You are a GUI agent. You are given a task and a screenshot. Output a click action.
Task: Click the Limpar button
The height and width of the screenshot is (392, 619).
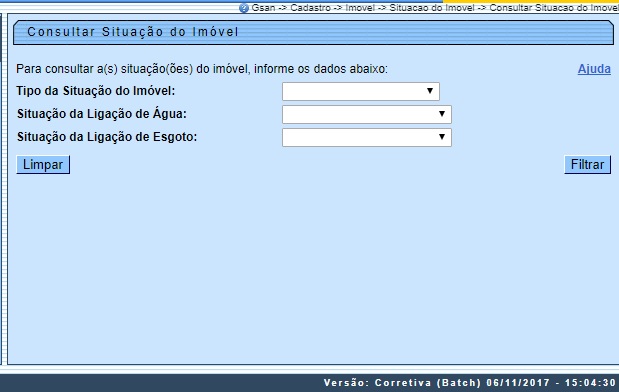click(43, 165)
